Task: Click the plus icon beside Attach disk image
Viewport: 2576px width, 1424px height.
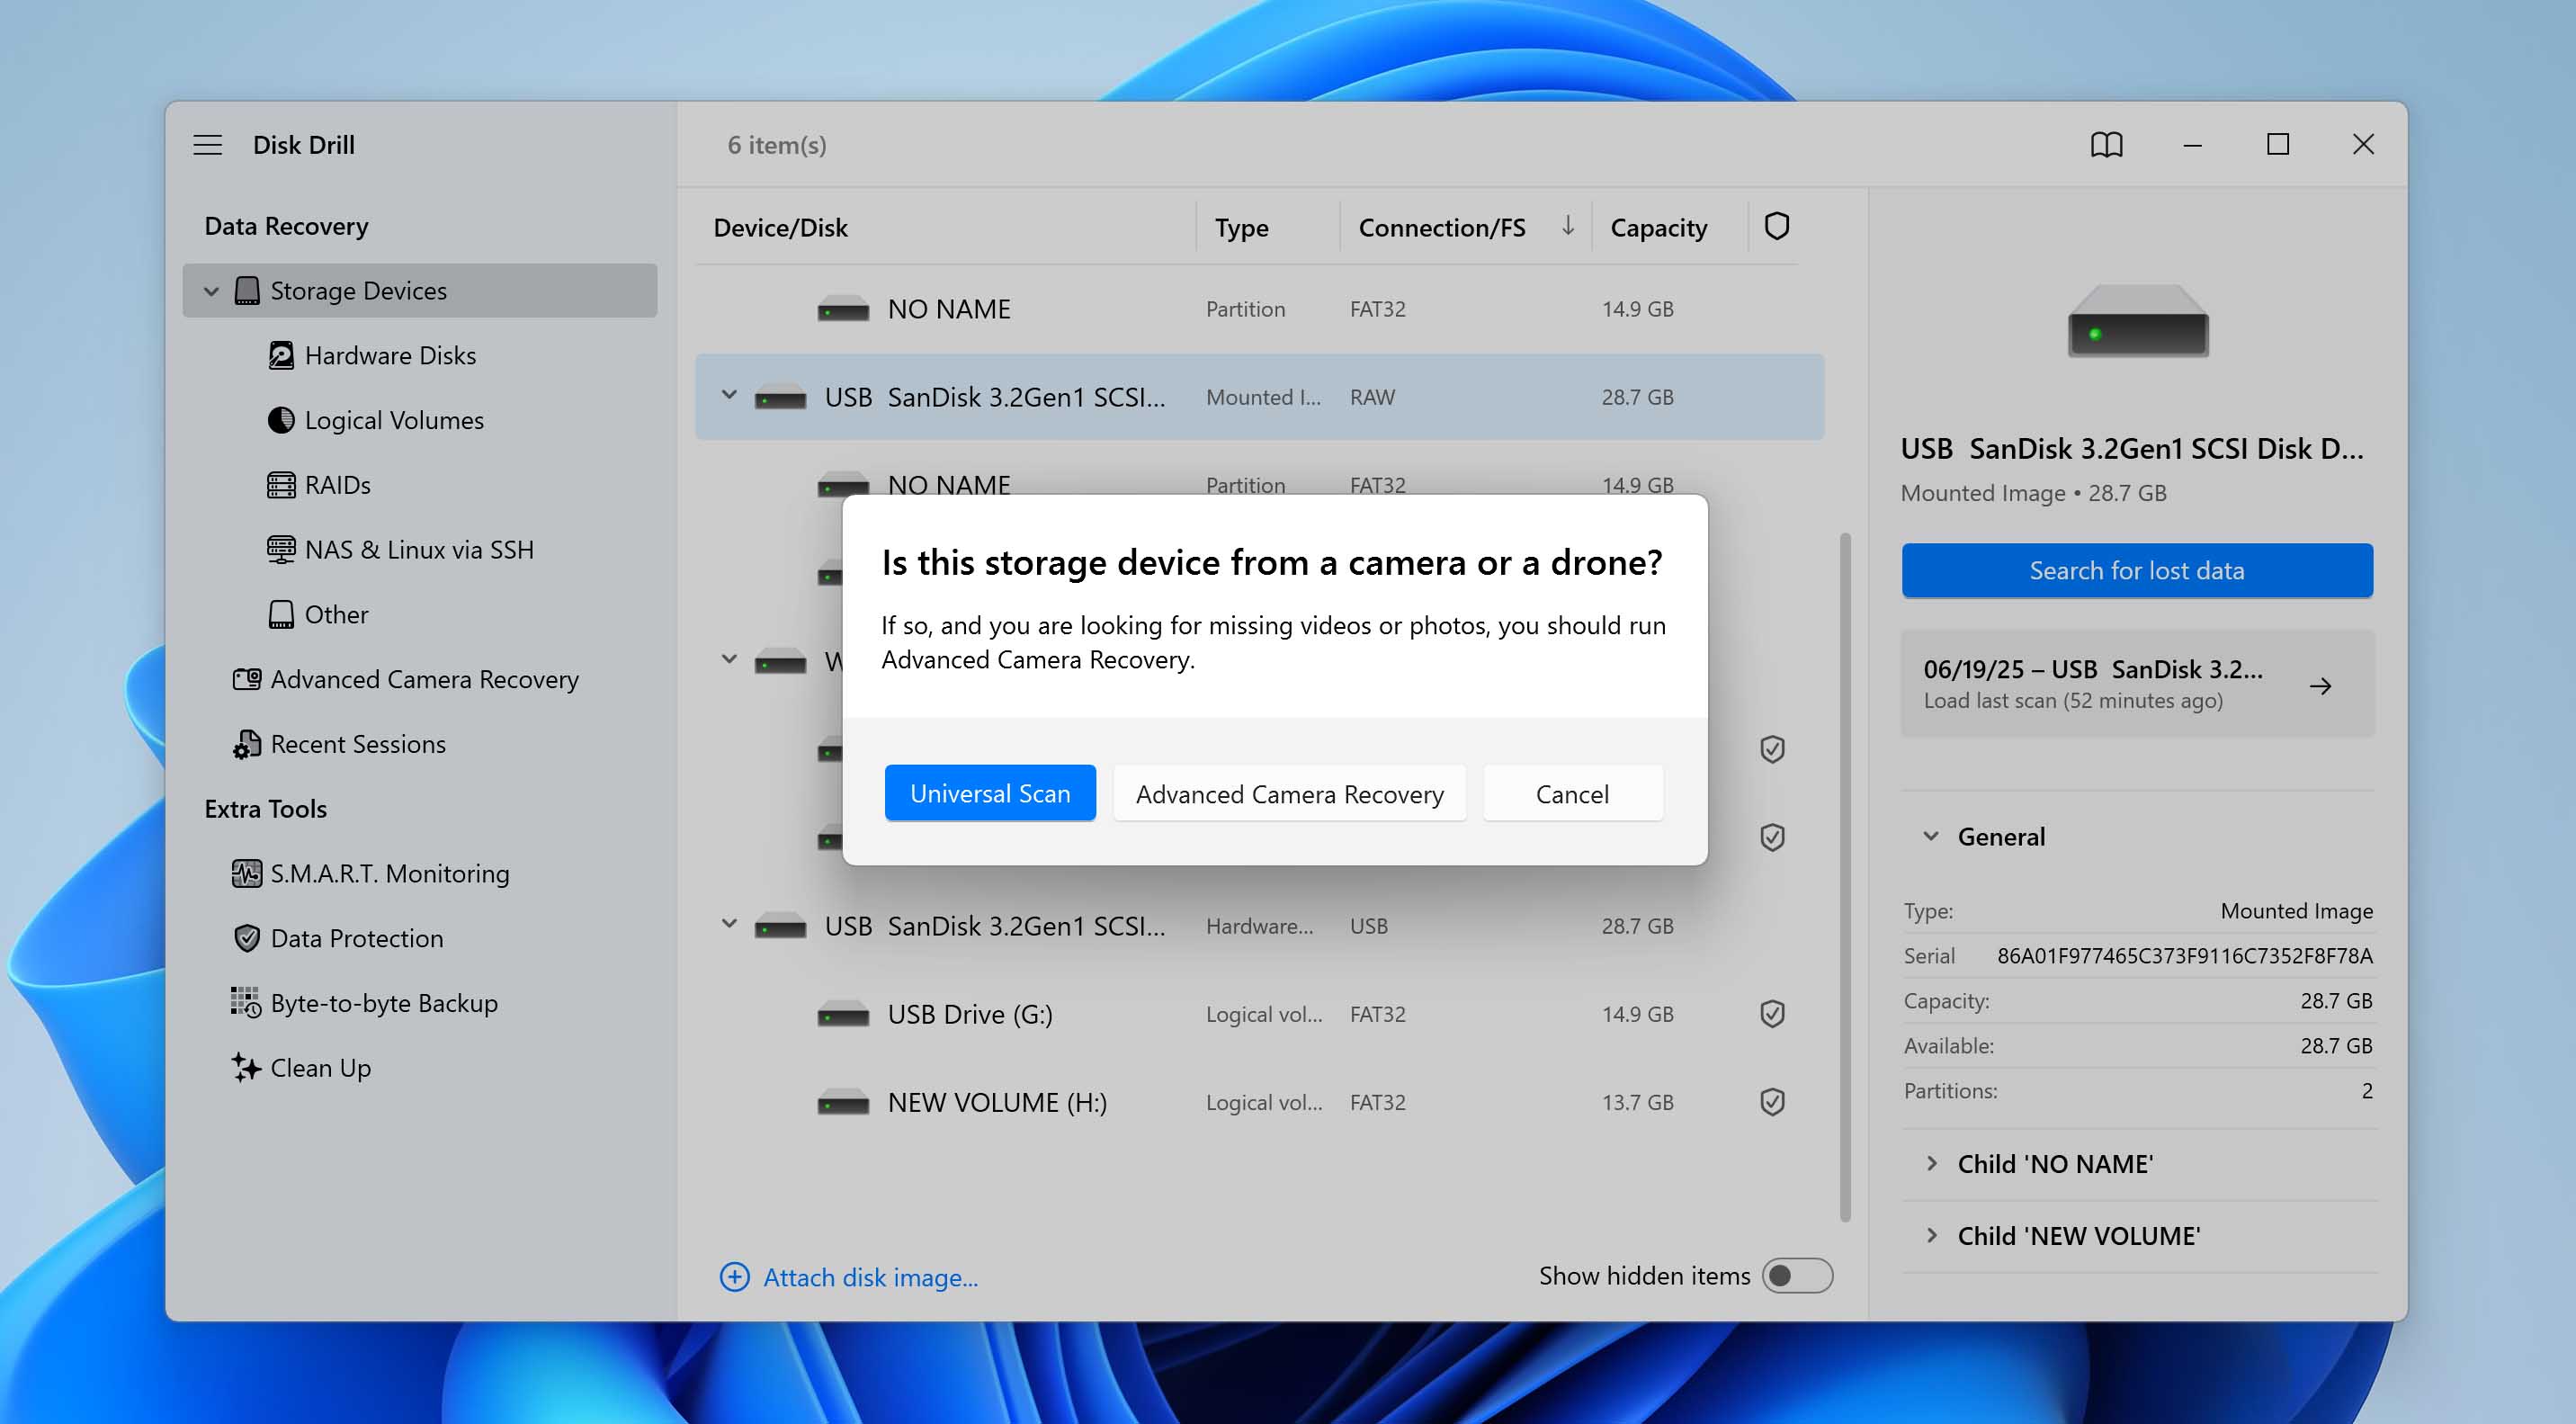Action: pyautogui.click(x=735, y=1277)
